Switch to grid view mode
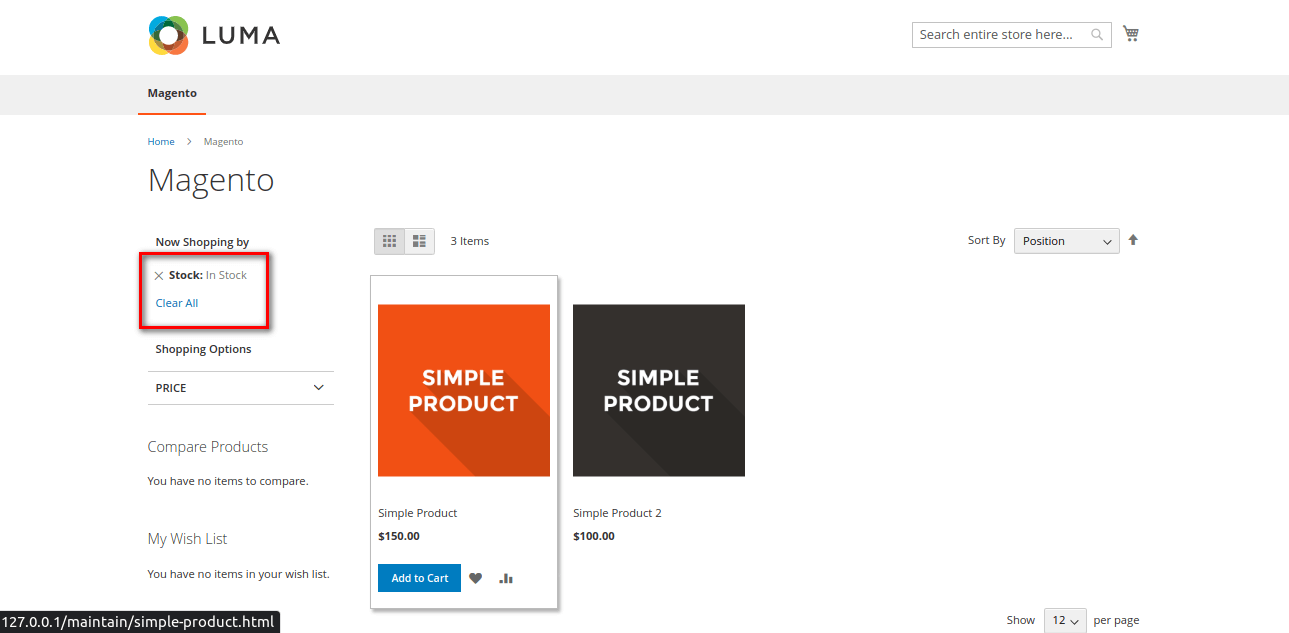 tap(390, 241)
